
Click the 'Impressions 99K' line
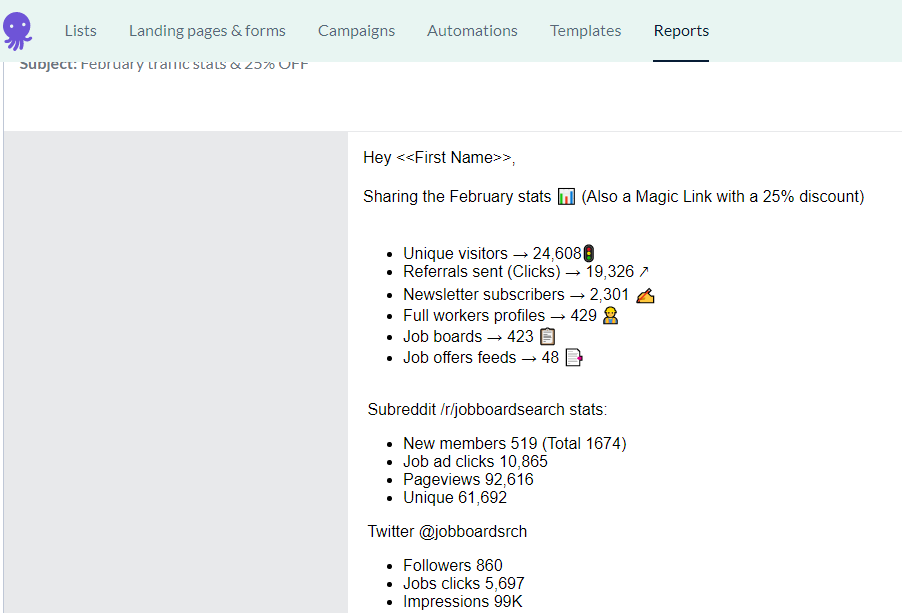tap(463, 601)
